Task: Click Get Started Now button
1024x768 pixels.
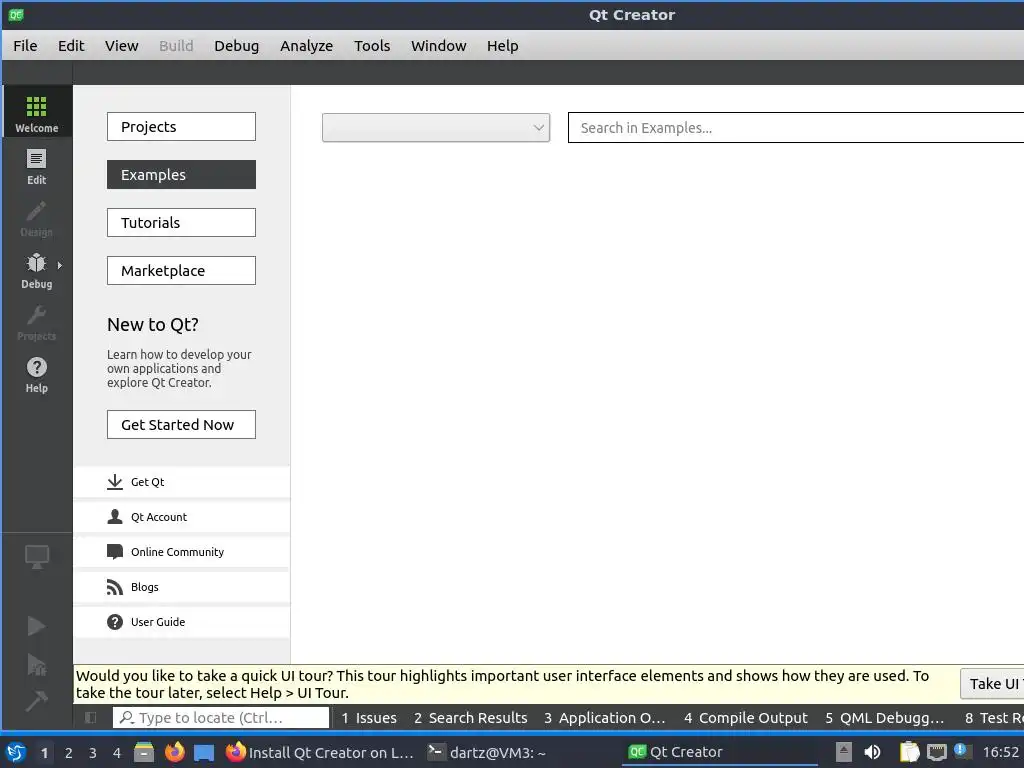Action: 181,424
